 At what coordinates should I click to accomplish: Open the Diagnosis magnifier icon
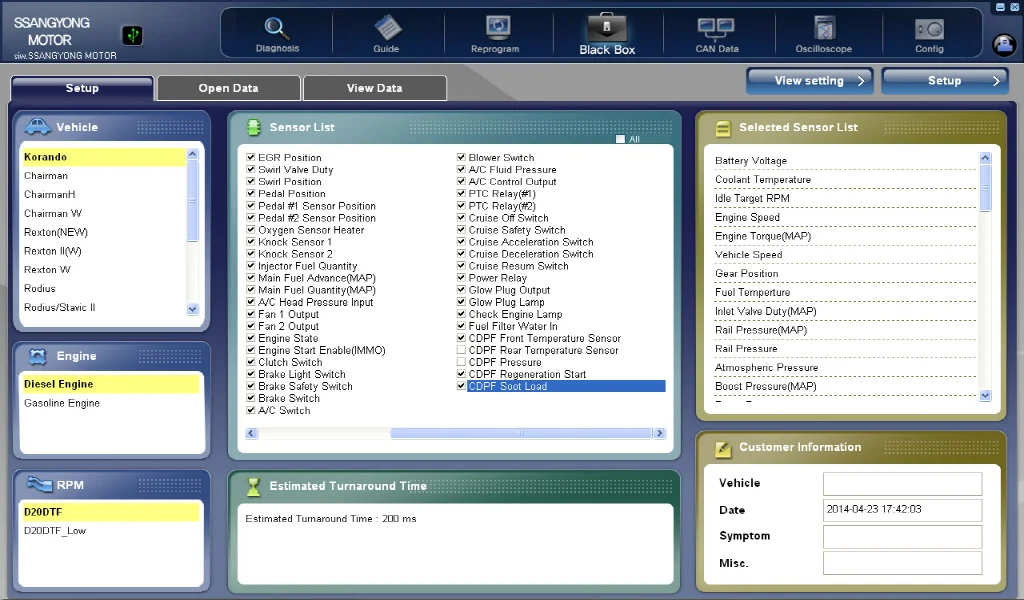[x=276, y=29]
